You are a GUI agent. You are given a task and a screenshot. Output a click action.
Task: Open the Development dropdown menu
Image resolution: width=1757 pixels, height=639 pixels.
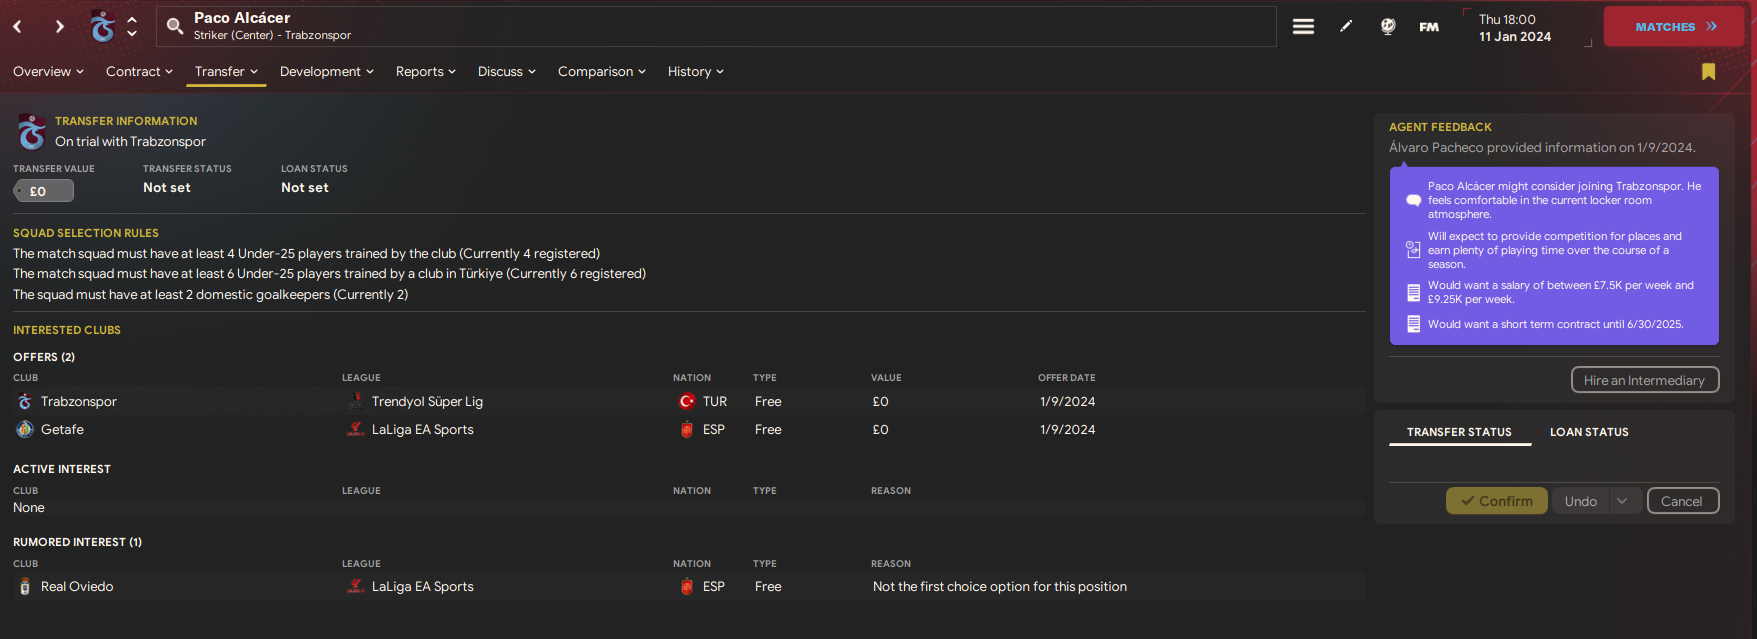[x=326, y=71]
